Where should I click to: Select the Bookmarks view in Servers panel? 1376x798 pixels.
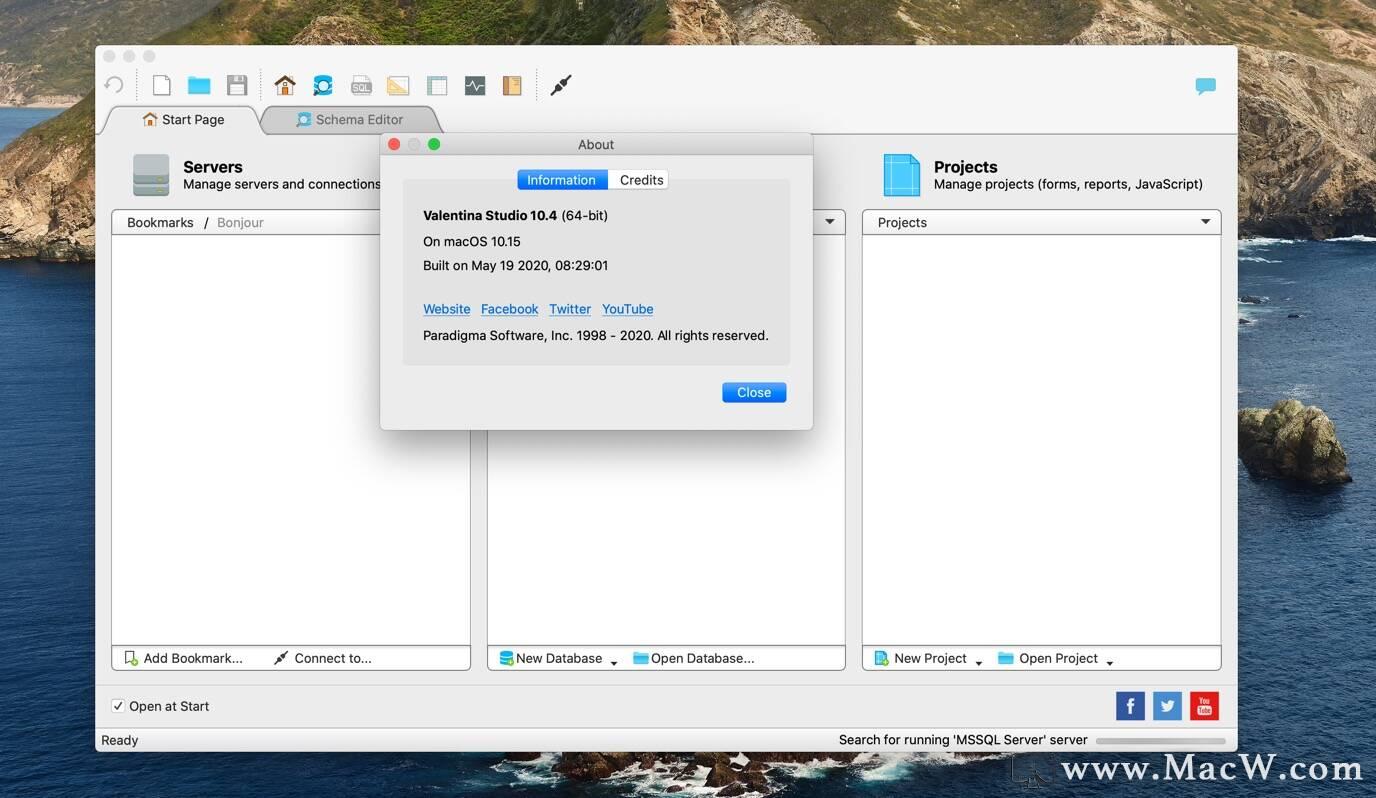click(160, 222)
